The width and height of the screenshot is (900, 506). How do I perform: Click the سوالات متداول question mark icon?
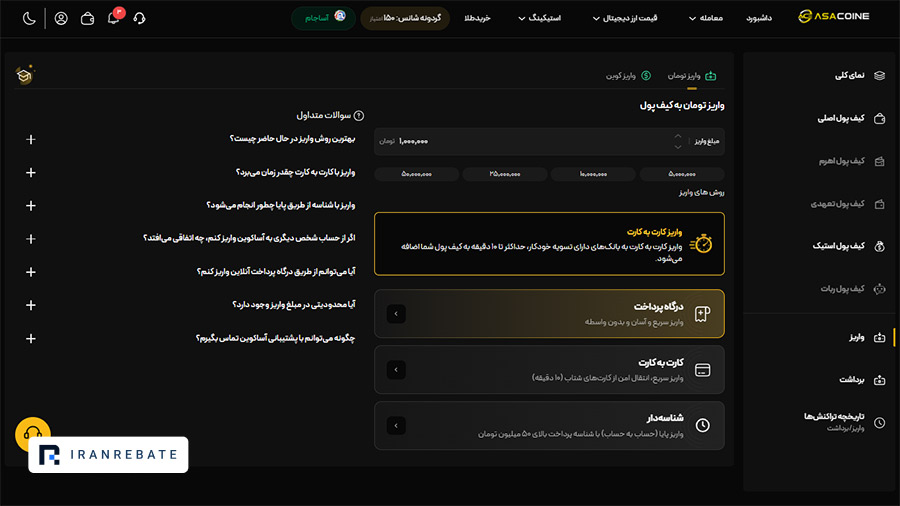coord(359,115)
